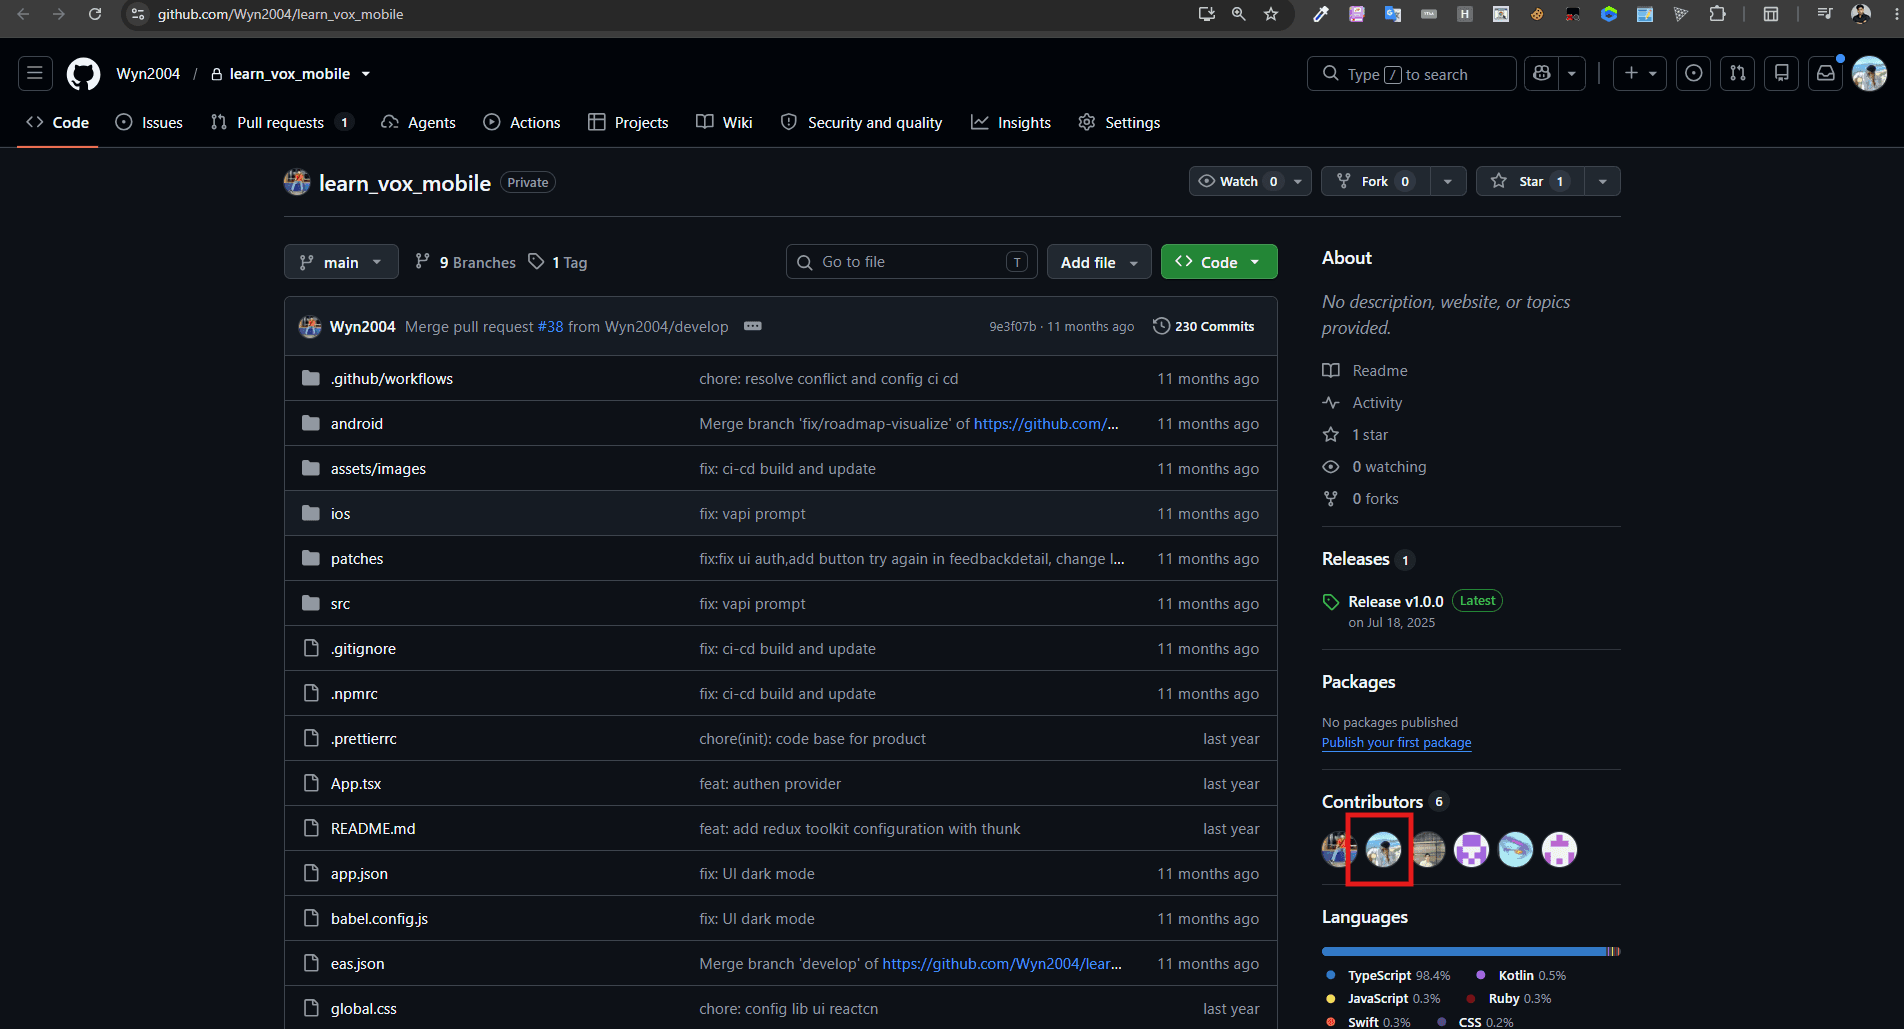Open the .github/workflows folder
This screenshot has height=1029, width=1904.
click(x=392, y=379)
